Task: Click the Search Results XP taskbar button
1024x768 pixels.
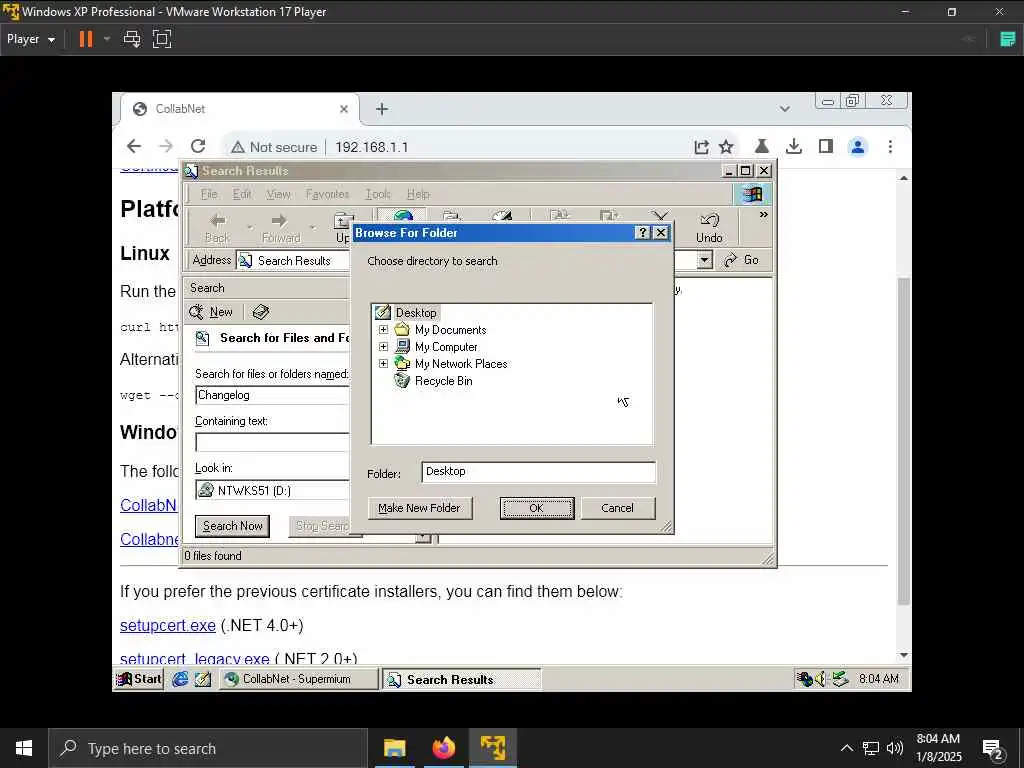Action: pyautogui.click(x=462, y=679)
